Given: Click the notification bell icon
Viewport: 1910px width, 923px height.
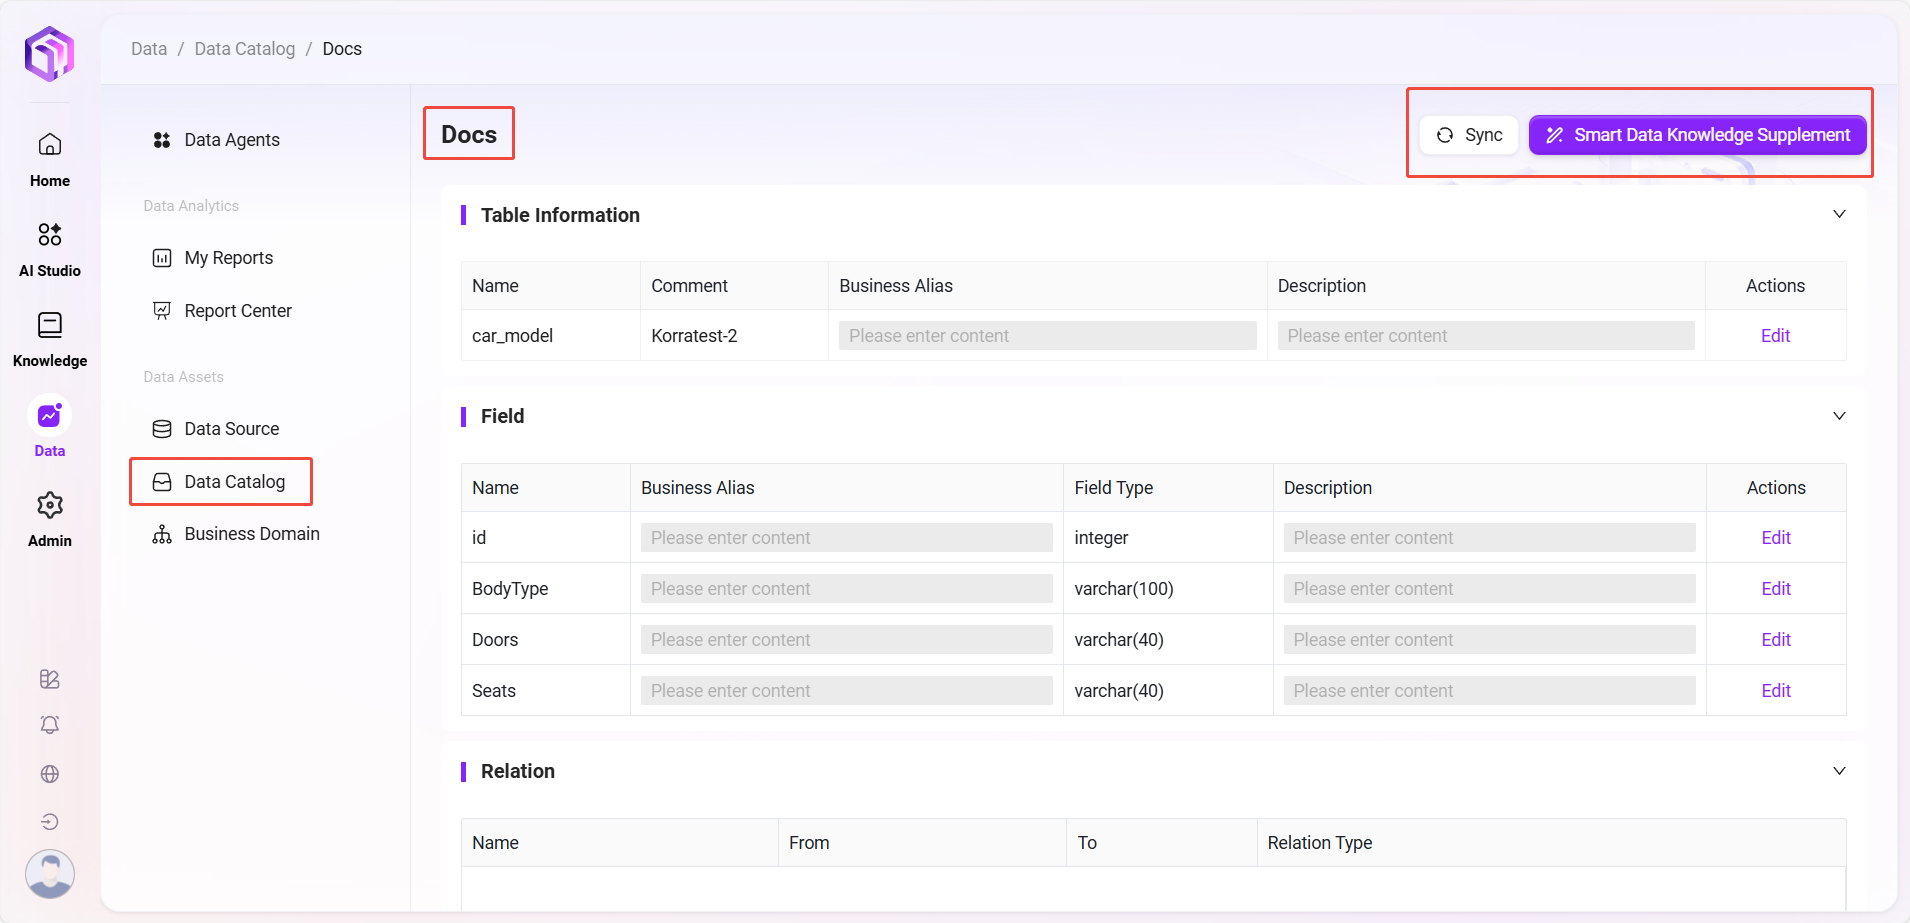Looking at the screenshot, I should tap(50, 725).
